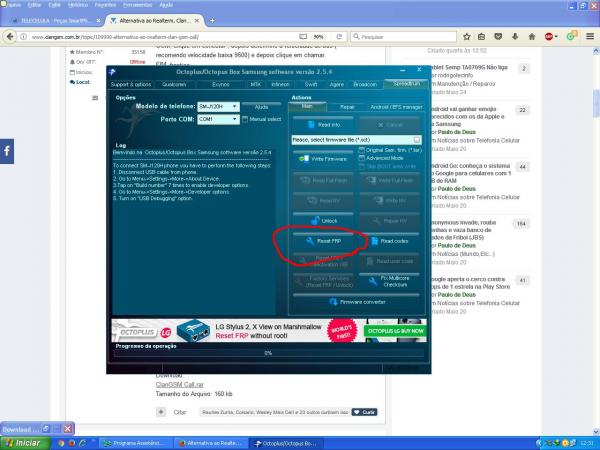Open the red adblock extension dropdown
The image size is (600, 450).
coord(551,37)
